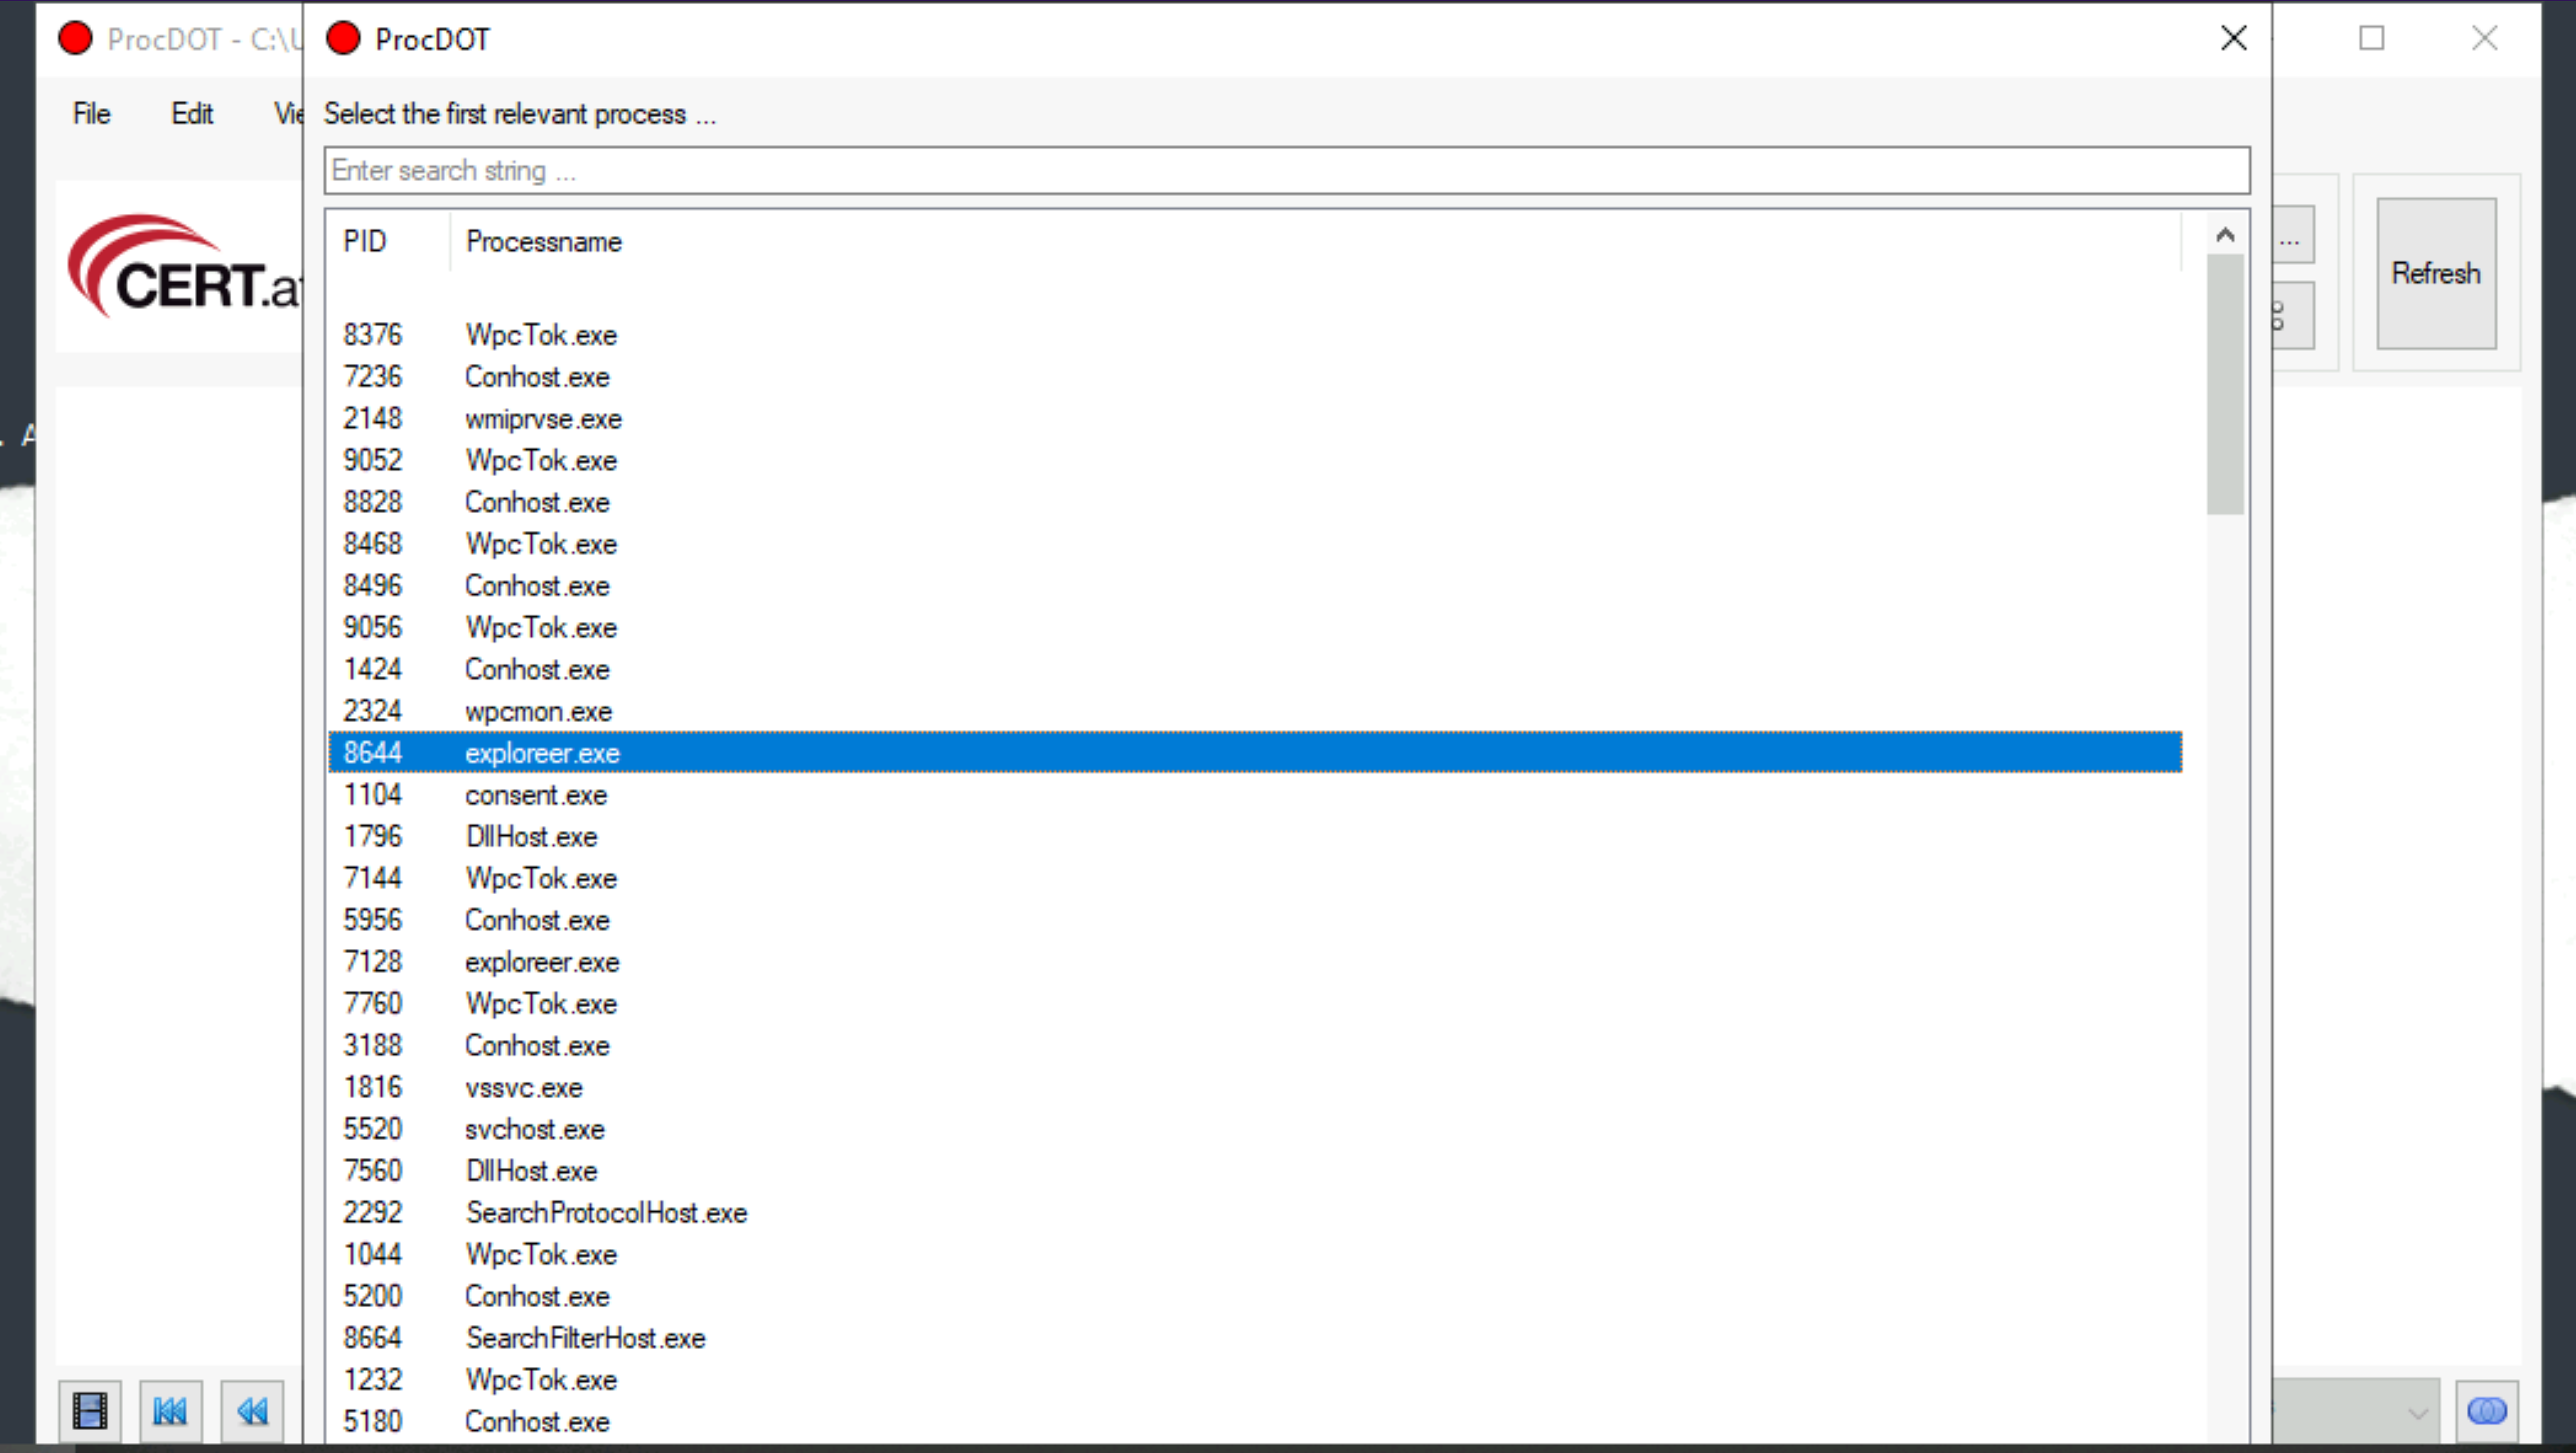This screenshot has width=2576, height=1453.
Task: Open the File menu
Action: pyautogui.click(x=91, y=114)
